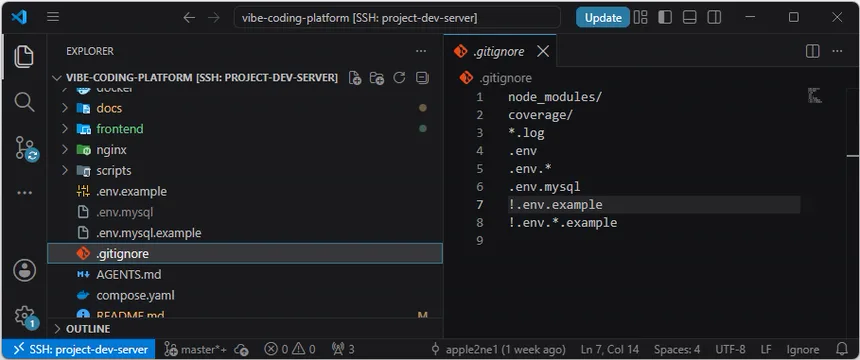Open Customize Layout icon
The width and height of the screenshot is (860, 360).
click(641, 18)
